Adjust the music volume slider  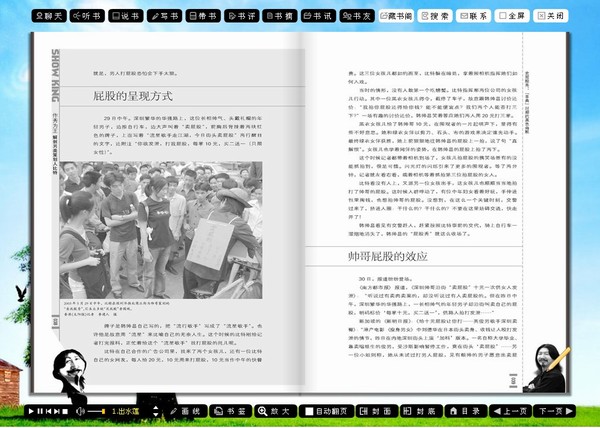coord(96,412)
